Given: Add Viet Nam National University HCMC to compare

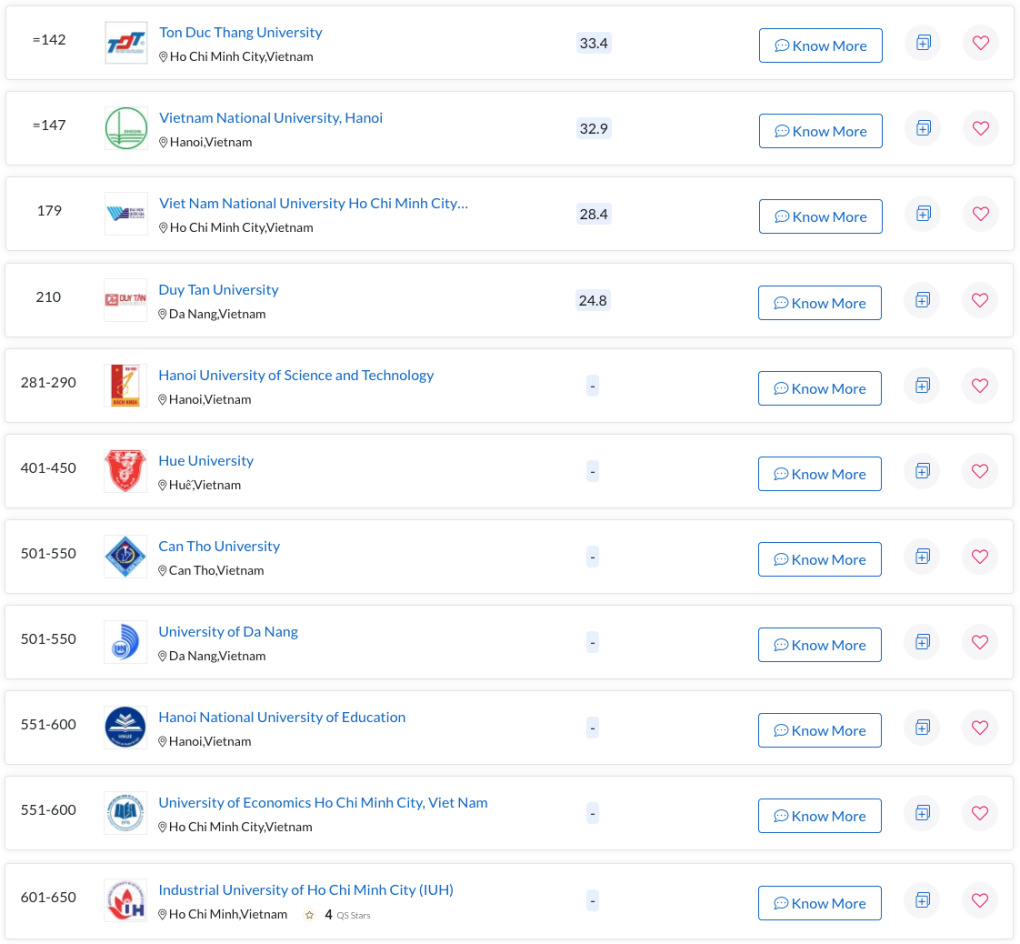Looking at the screenshot, I should tap(923, 214).
